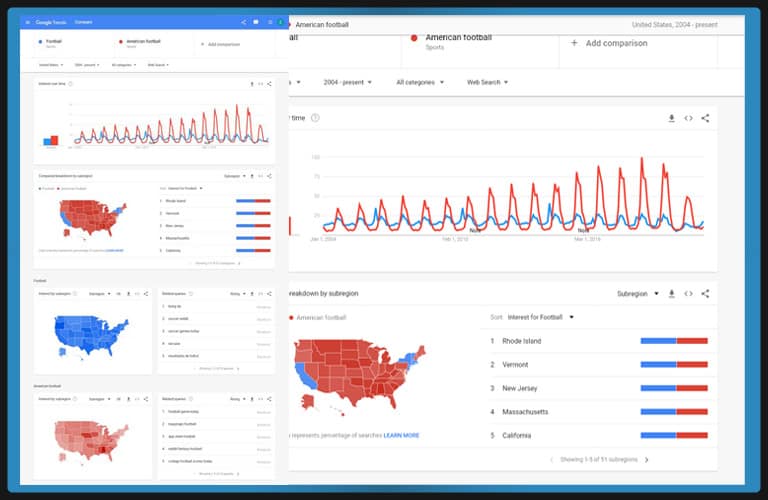Click Vermont comparison bar in enlarged list
This screenshot has width=768, height=500.
click(x=674, y=364)
